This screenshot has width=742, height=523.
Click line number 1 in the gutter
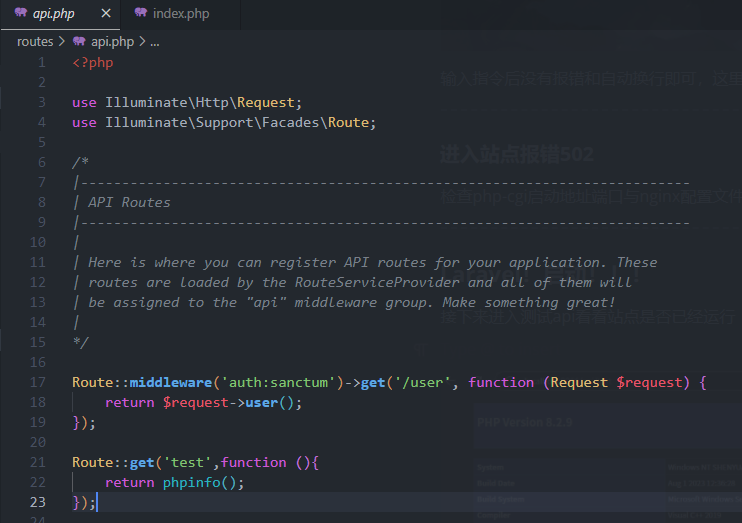pyautogui.click(x=41, y=62)
